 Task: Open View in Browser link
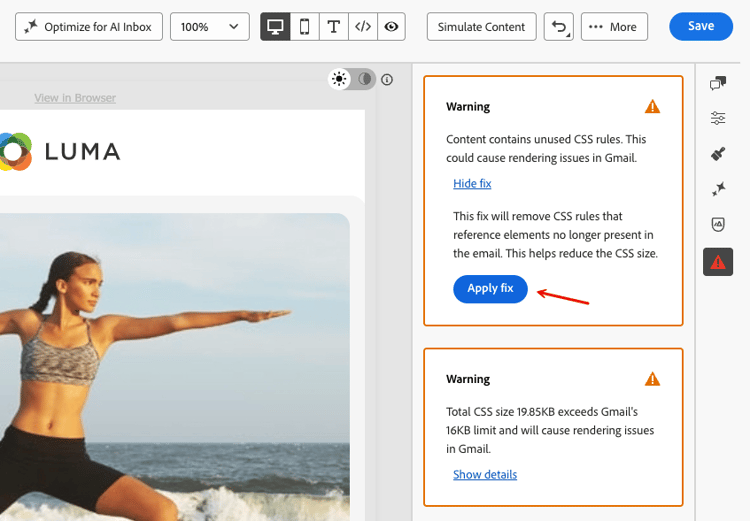point(75,98)
